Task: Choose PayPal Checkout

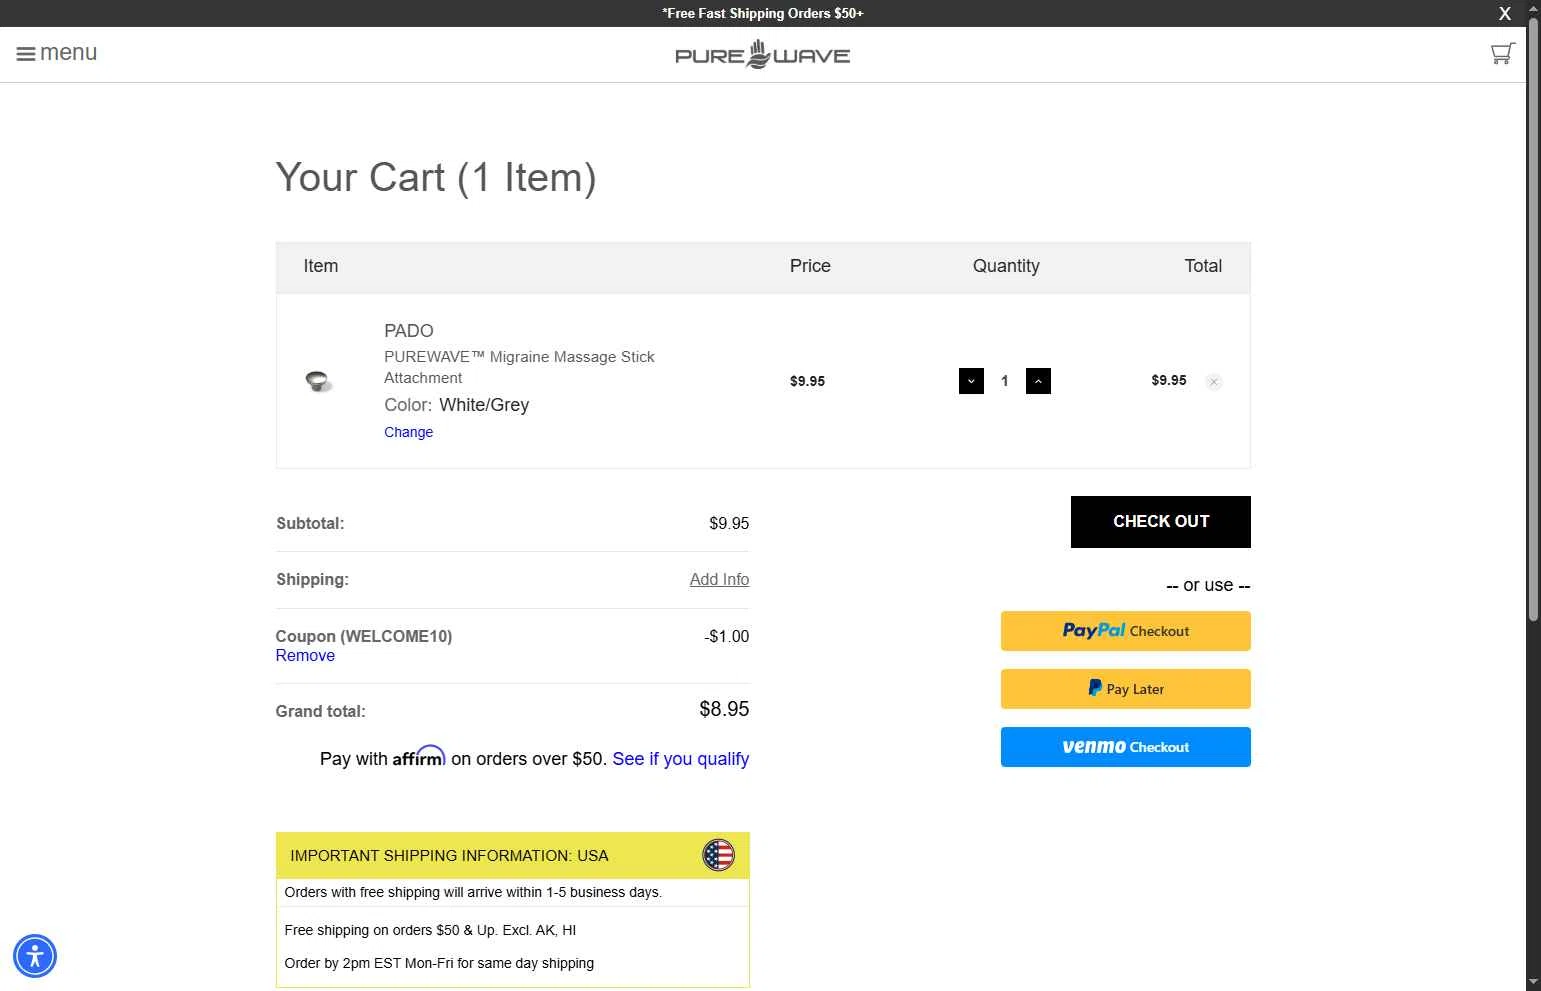Action: 1125,631
